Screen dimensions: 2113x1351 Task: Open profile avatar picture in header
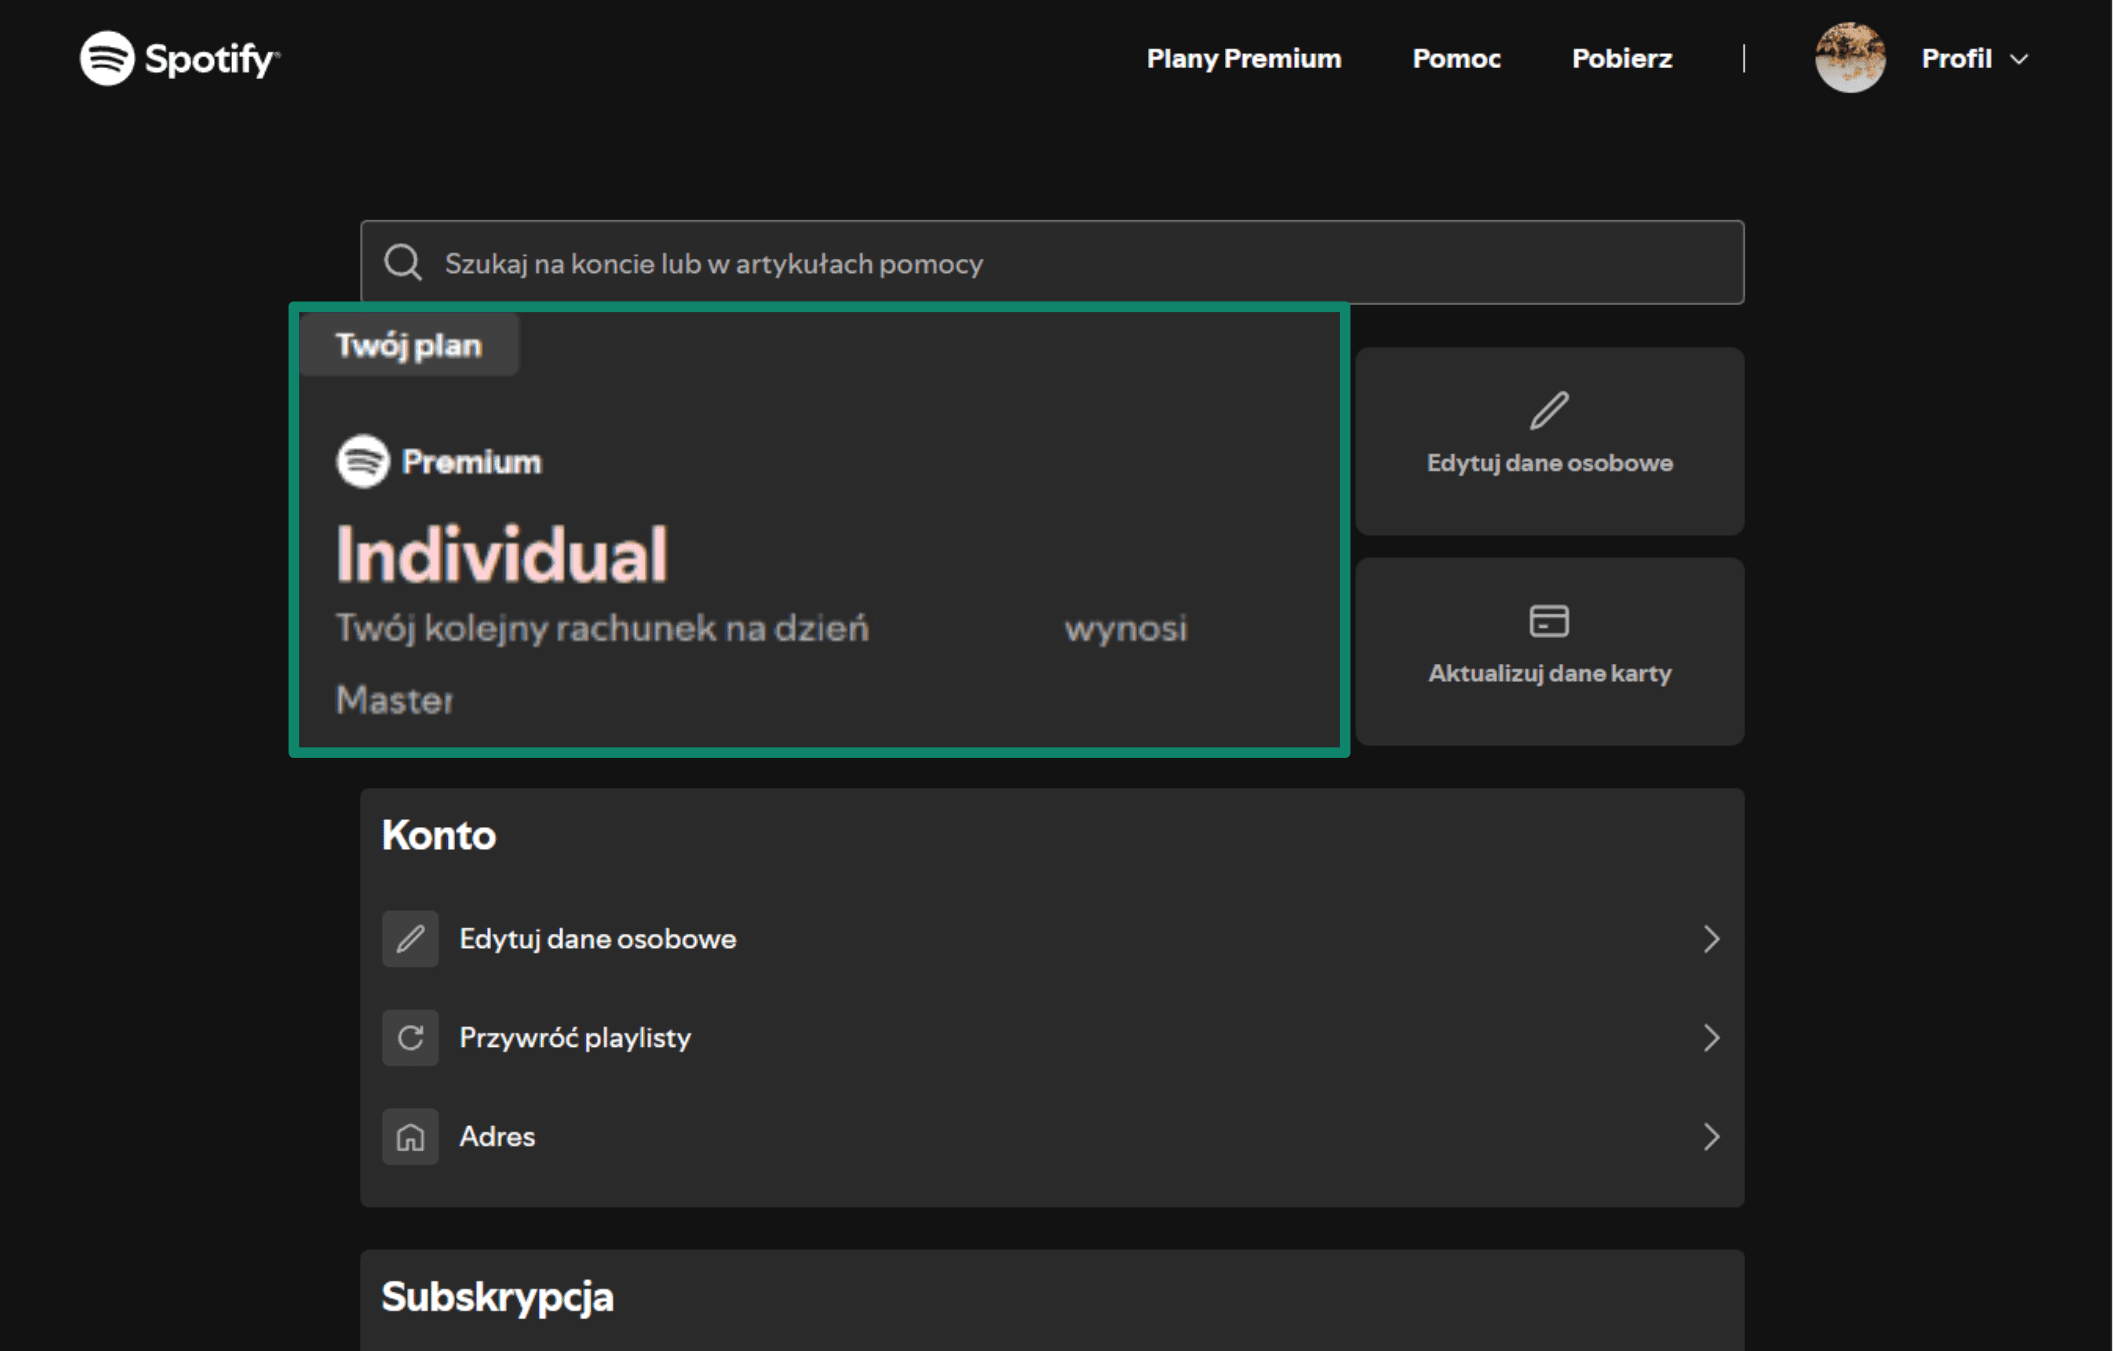(1849, 58)
